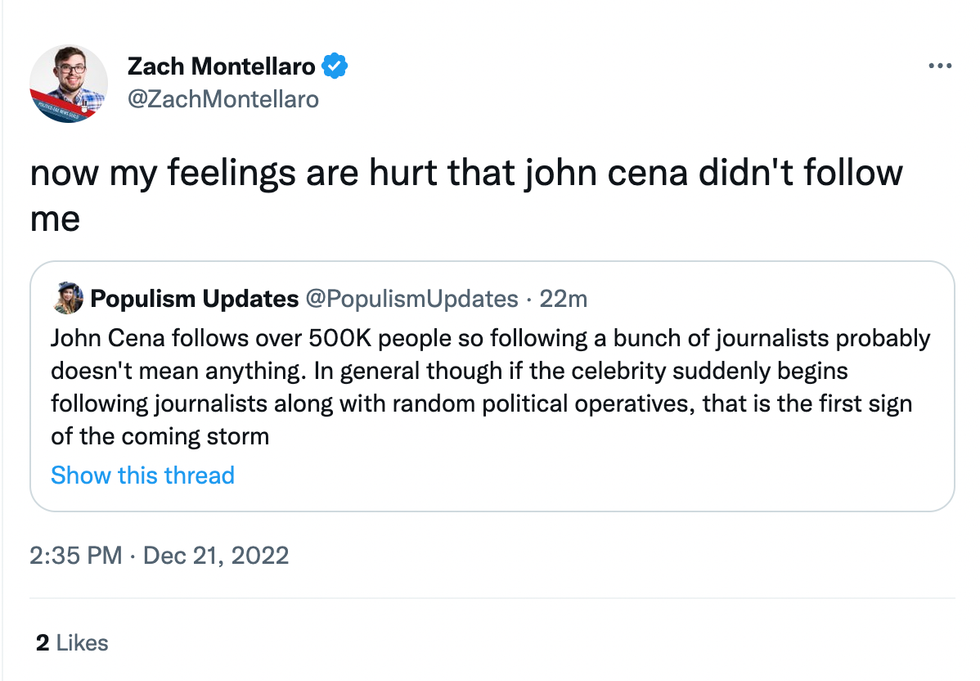The width and height of the screenshot is (980, 681).
Task: Open the @ZachMontellaro handle link
Action: click(x=223, y=99)
